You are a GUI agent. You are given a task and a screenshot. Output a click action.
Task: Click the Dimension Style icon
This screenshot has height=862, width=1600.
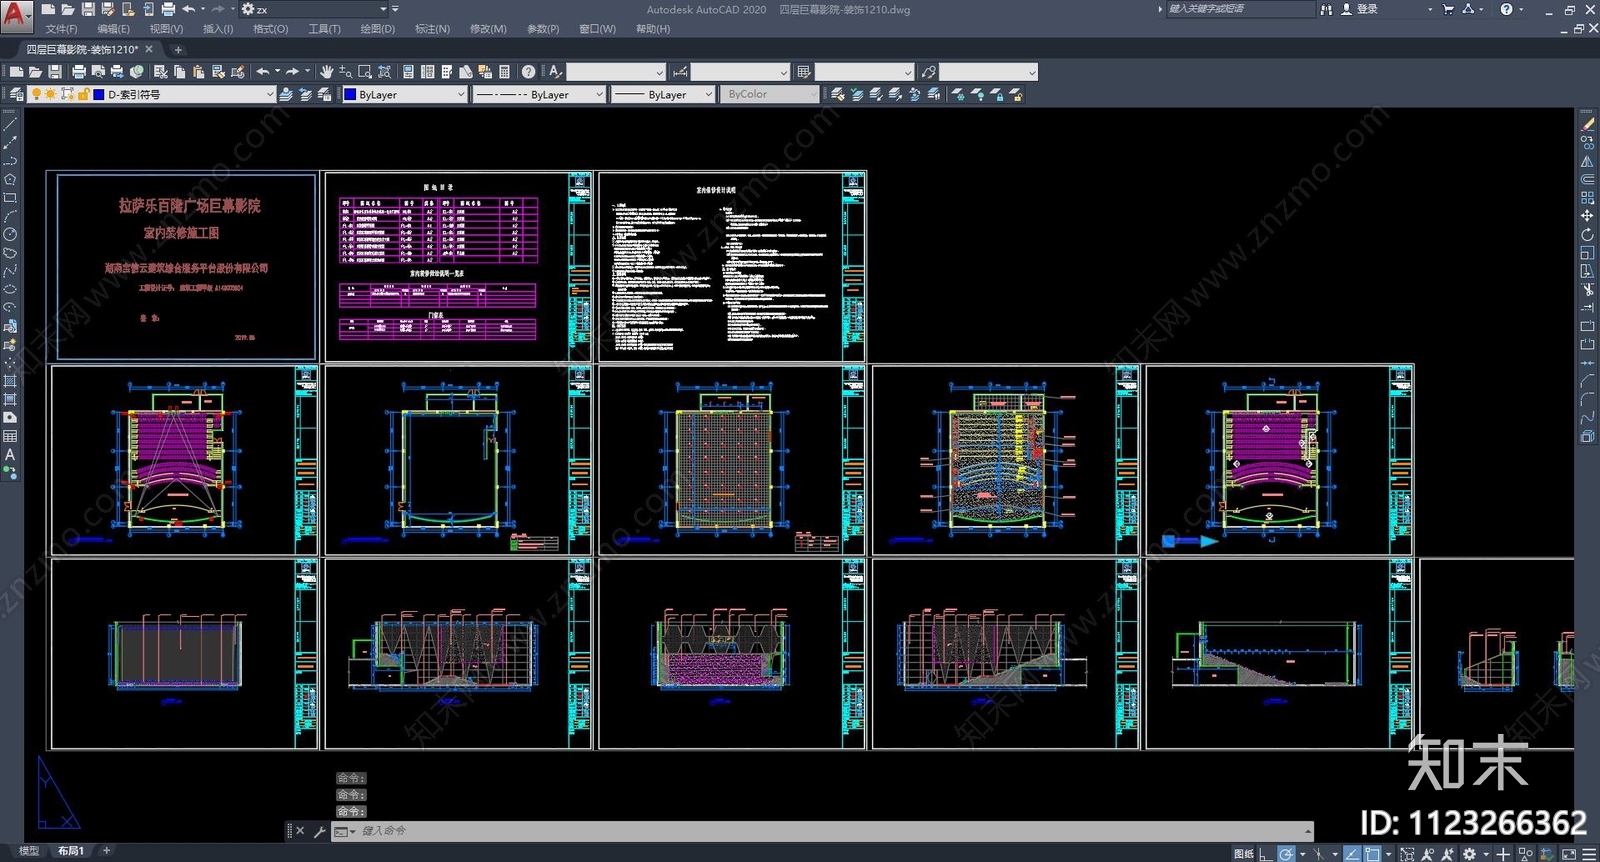680,72
